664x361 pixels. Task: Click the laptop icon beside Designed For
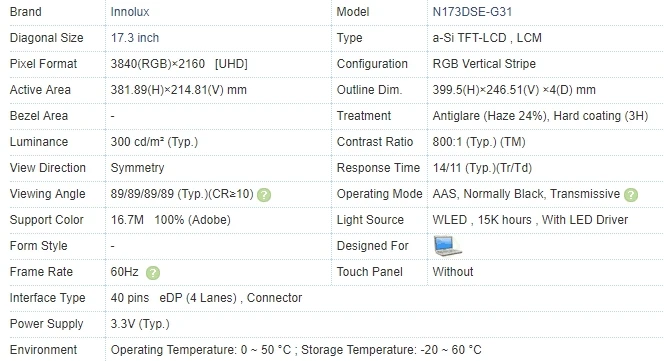[447, 246]
